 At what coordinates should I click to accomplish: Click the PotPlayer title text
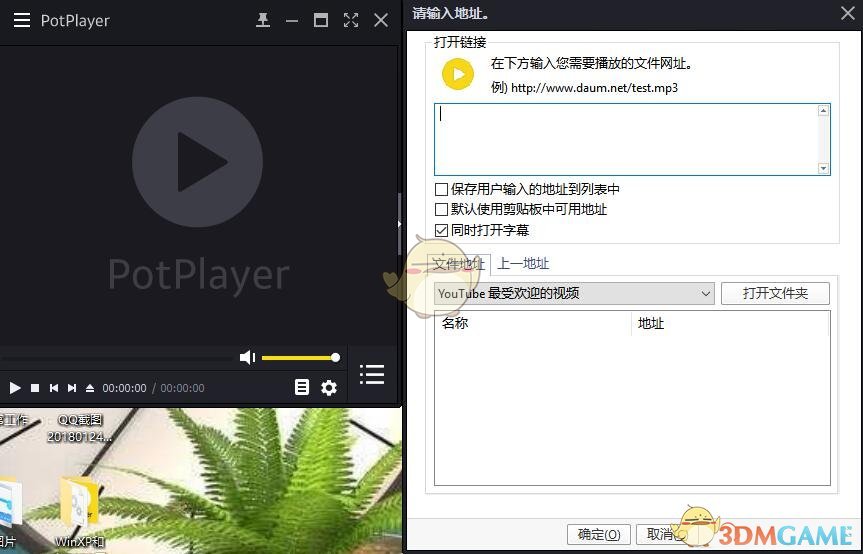click(x=75, y=21)
